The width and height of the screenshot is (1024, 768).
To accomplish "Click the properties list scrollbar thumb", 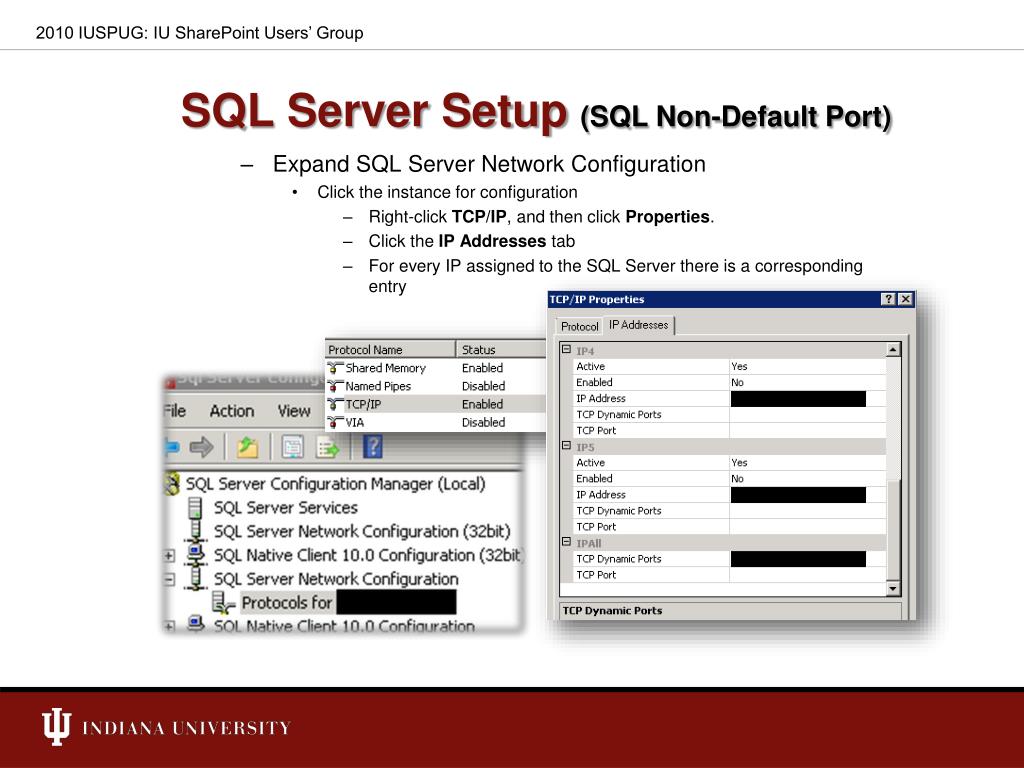I will [893, 529].
